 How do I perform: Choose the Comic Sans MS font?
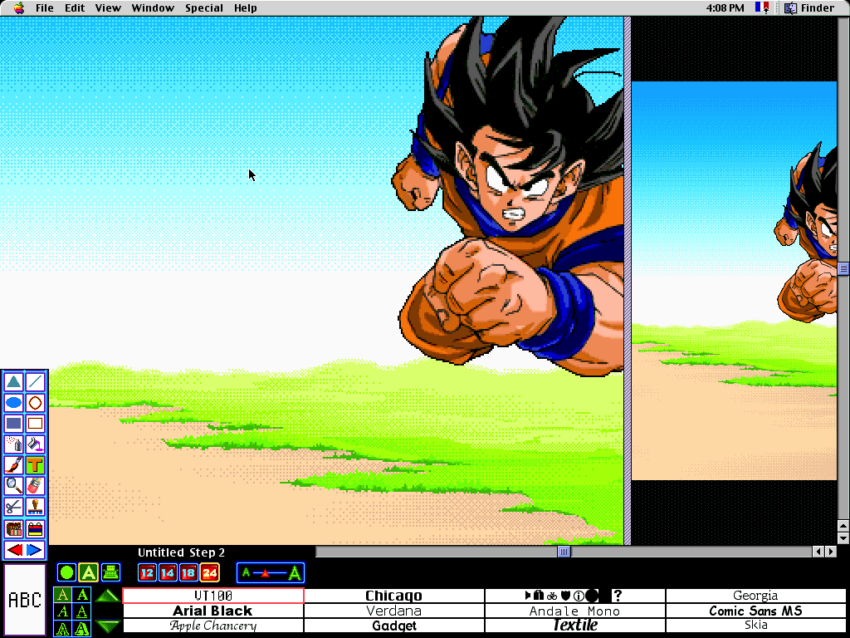(x=756, y=611)
